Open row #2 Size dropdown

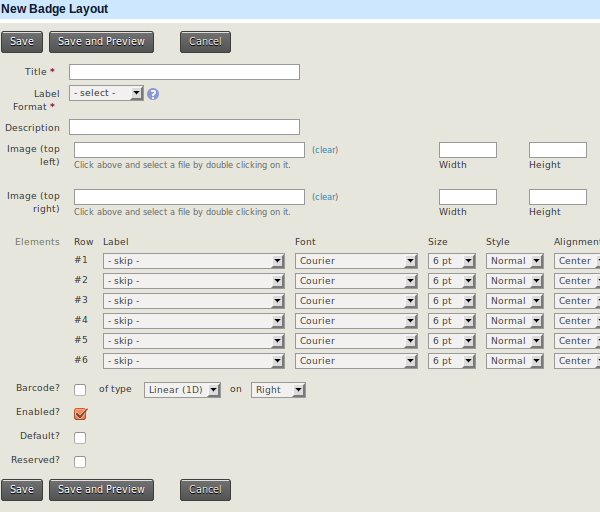pos(453,281)
